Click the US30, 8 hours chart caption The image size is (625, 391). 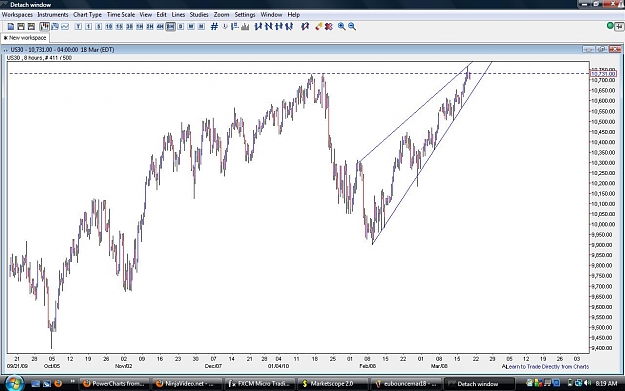[39, 58]
